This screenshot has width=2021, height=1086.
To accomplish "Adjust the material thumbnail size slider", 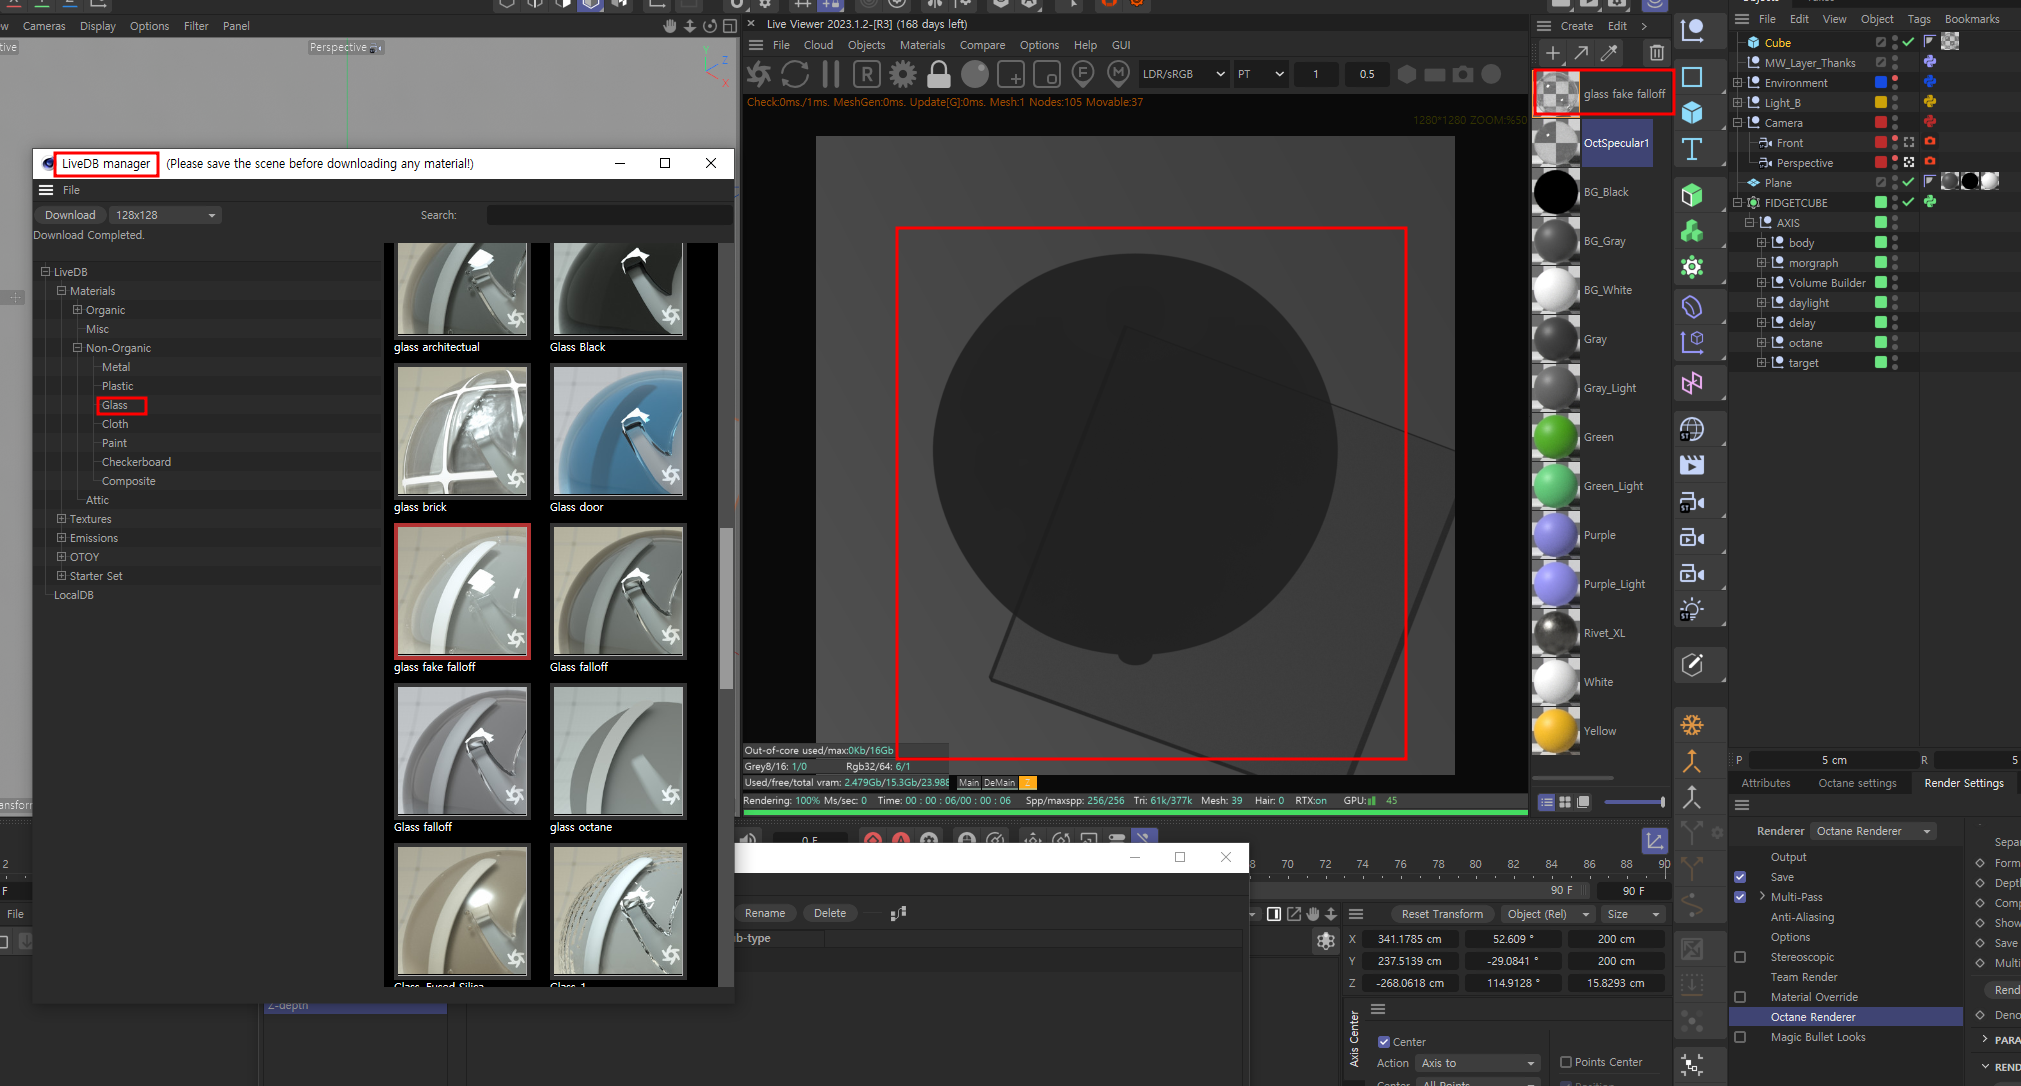I will point(1634,802).
